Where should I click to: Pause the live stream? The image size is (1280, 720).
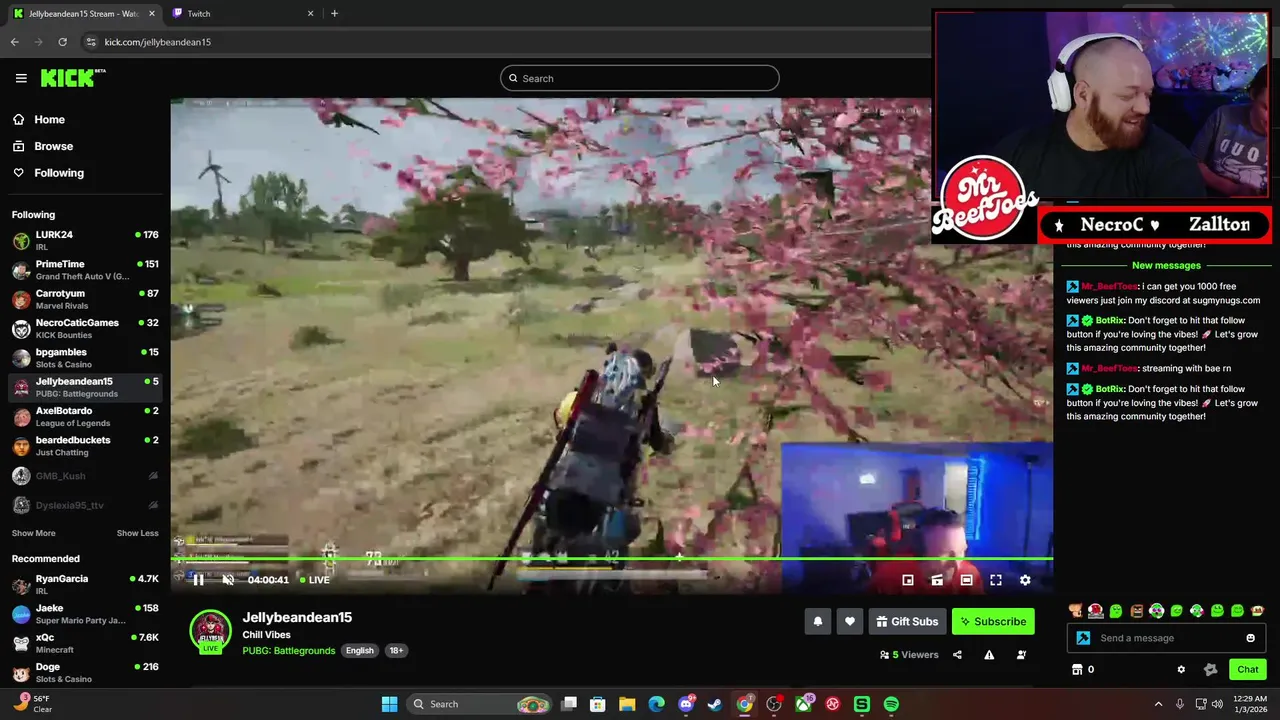[x=198, y=580]
